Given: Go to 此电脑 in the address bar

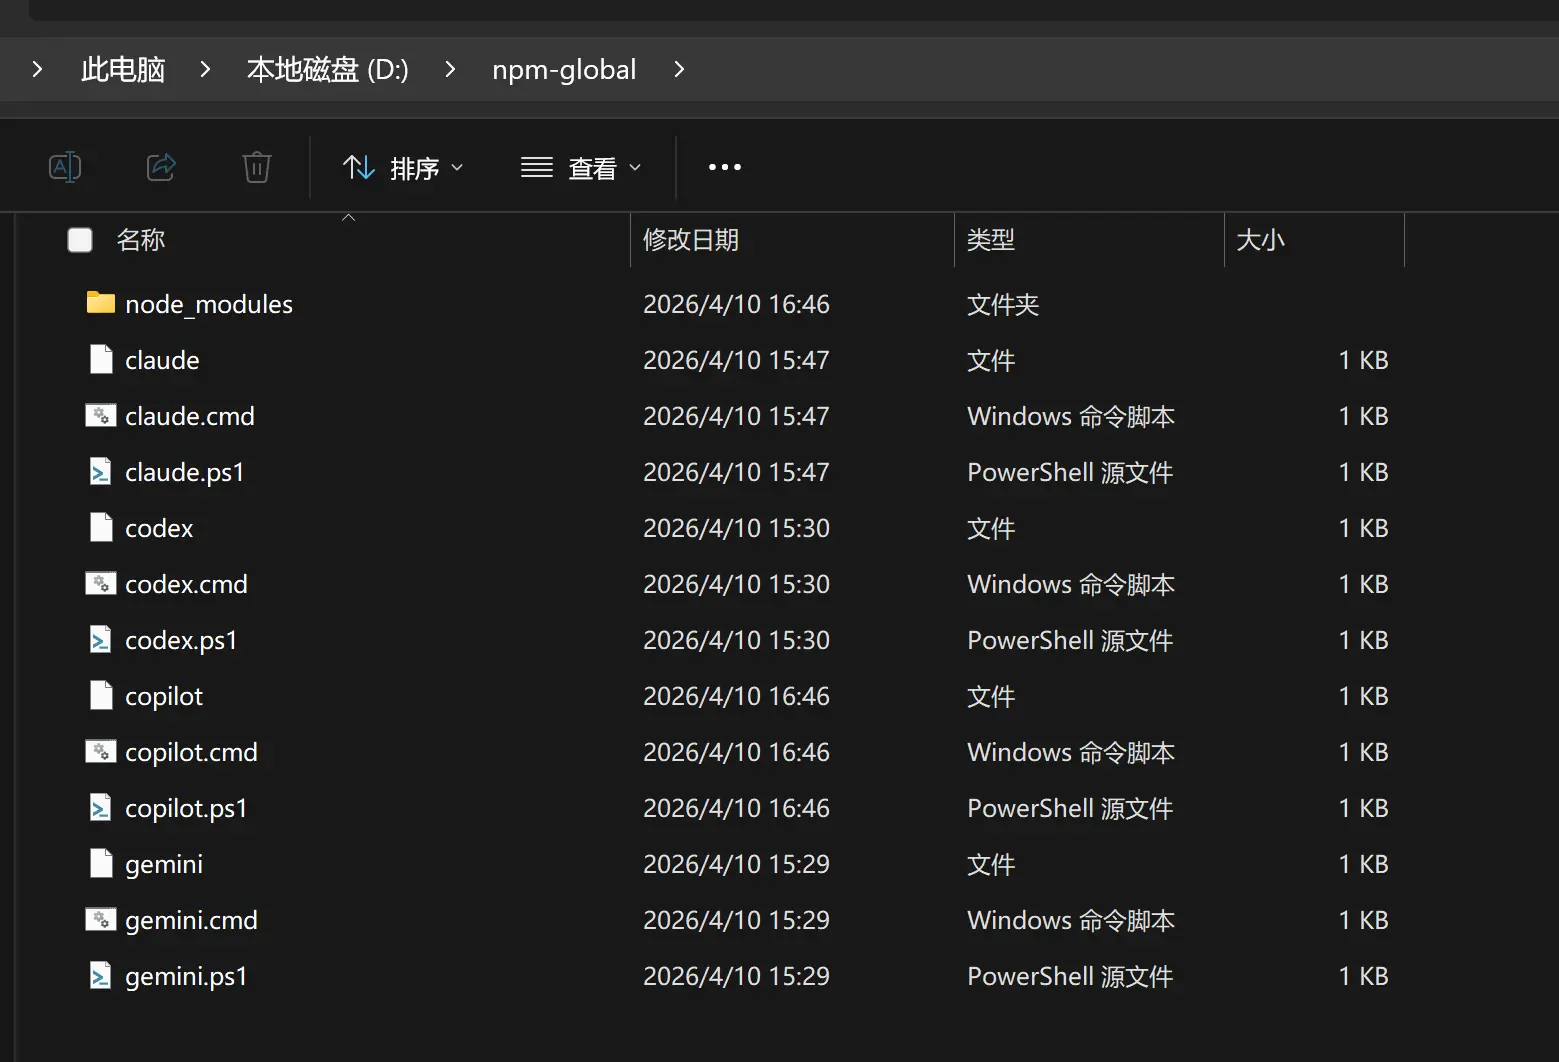Looking at the screenshot, I should 123,69.
